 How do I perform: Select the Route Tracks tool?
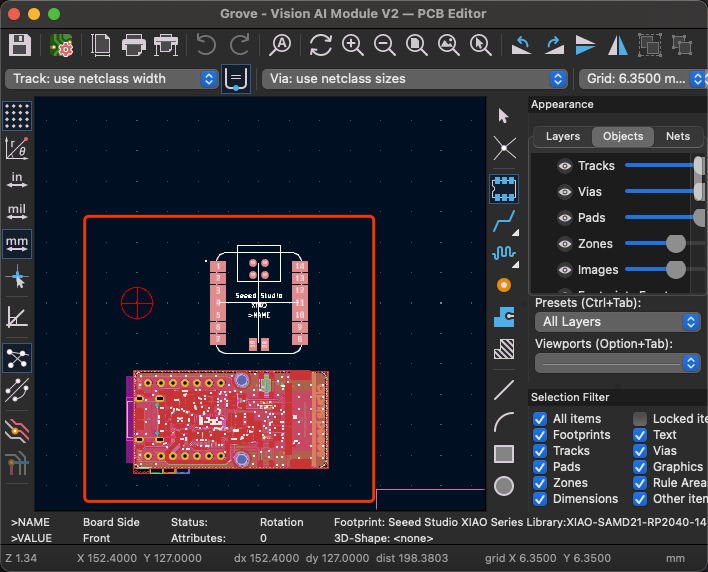(504, 221)
